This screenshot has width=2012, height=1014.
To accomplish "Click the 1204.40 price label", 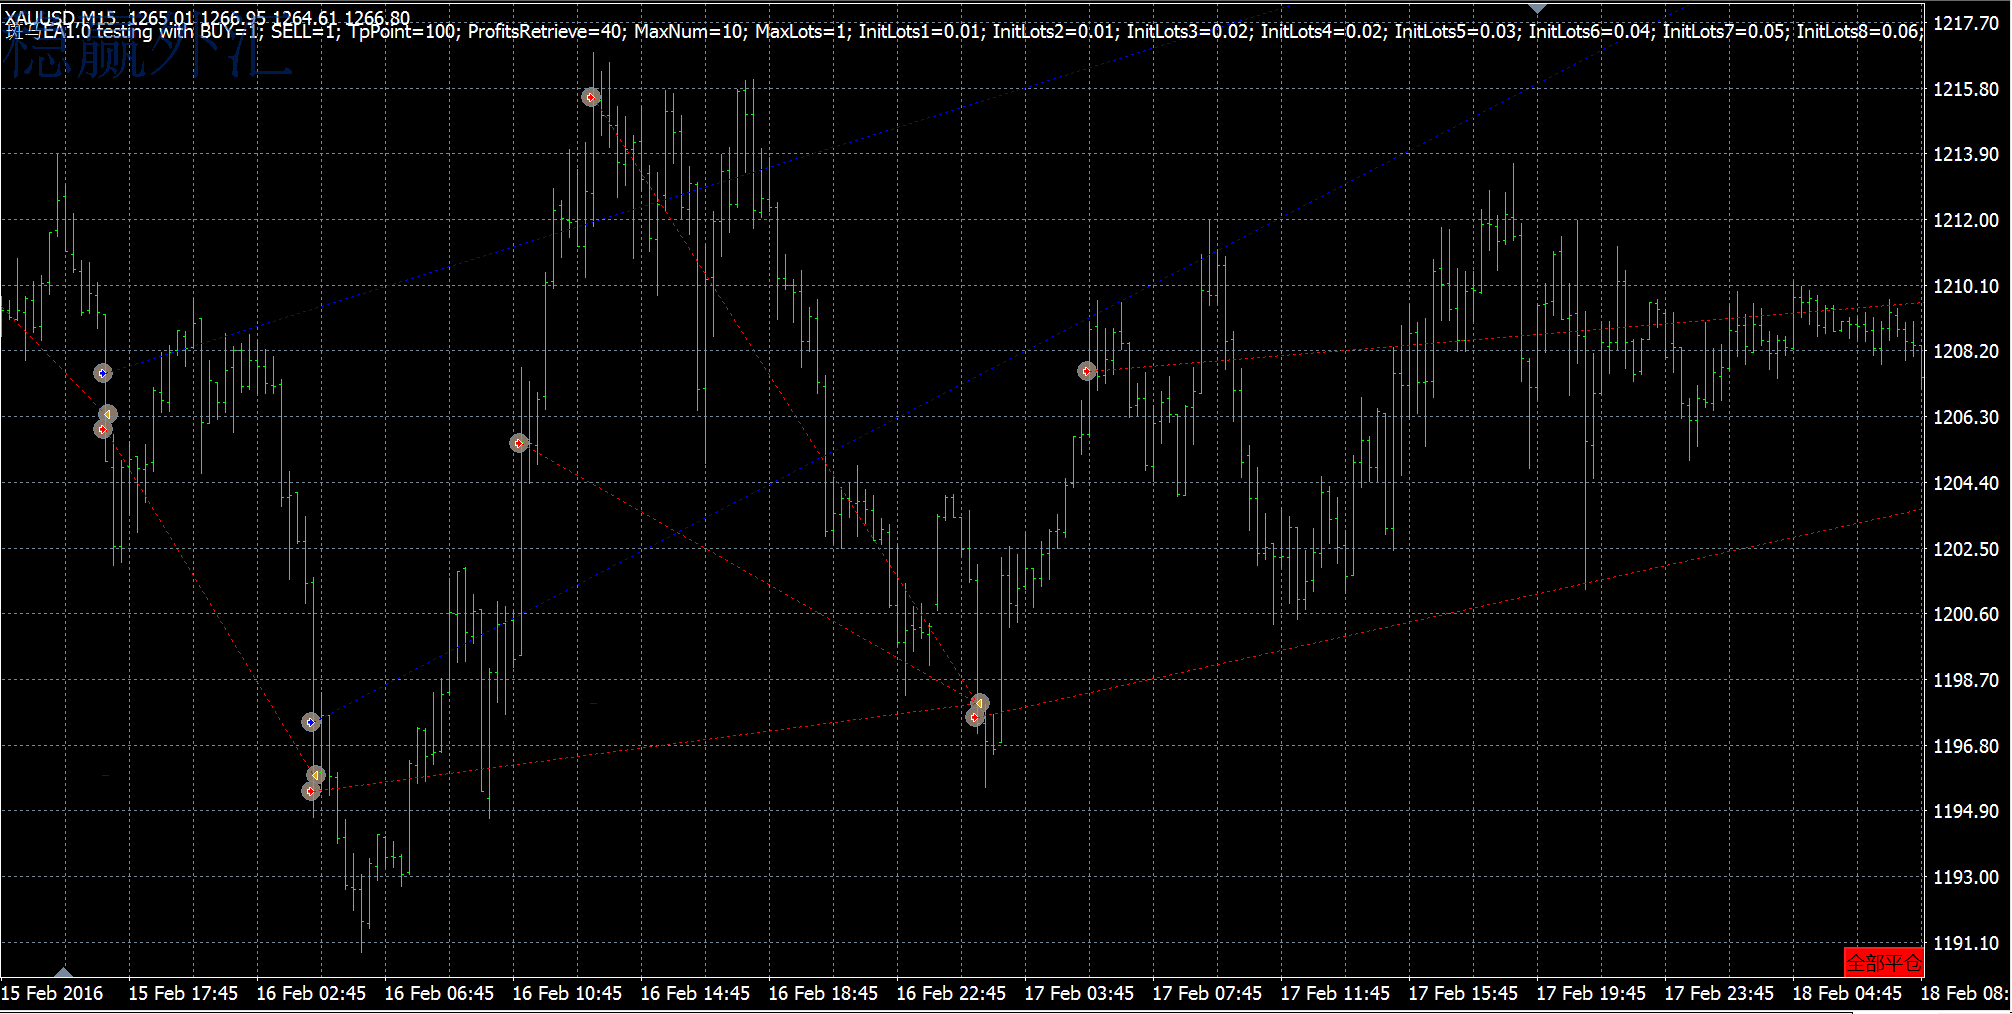I will (x=1966, y=483).
